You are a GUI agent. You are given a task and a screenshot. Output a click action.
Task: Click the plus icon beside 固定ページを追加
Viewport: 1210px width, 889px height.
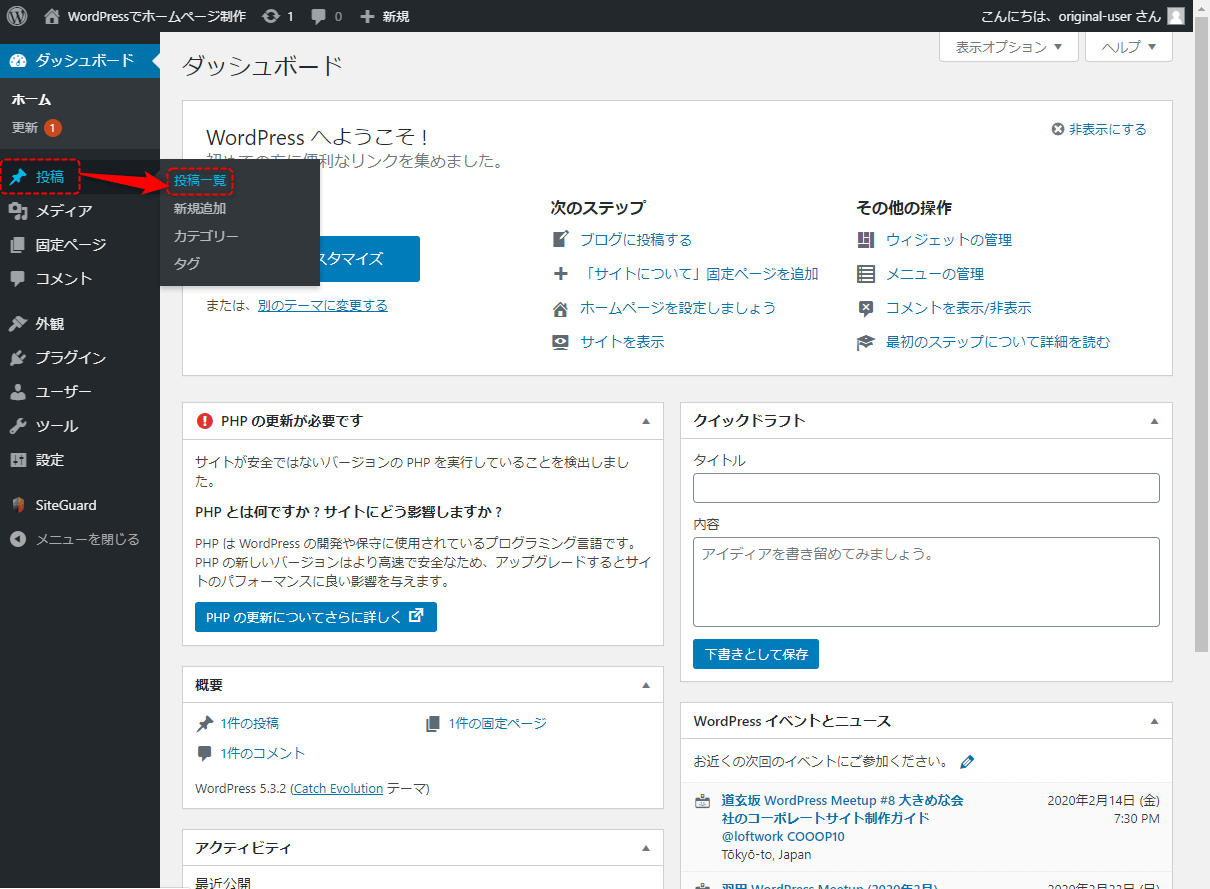tap(560, 274)
